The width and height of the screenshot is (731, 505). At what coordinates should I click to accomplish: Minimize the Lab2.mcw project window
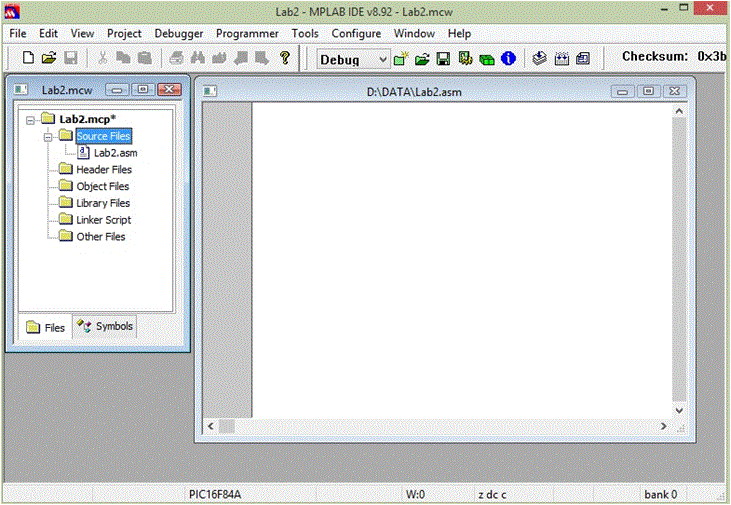coord(117,90)
